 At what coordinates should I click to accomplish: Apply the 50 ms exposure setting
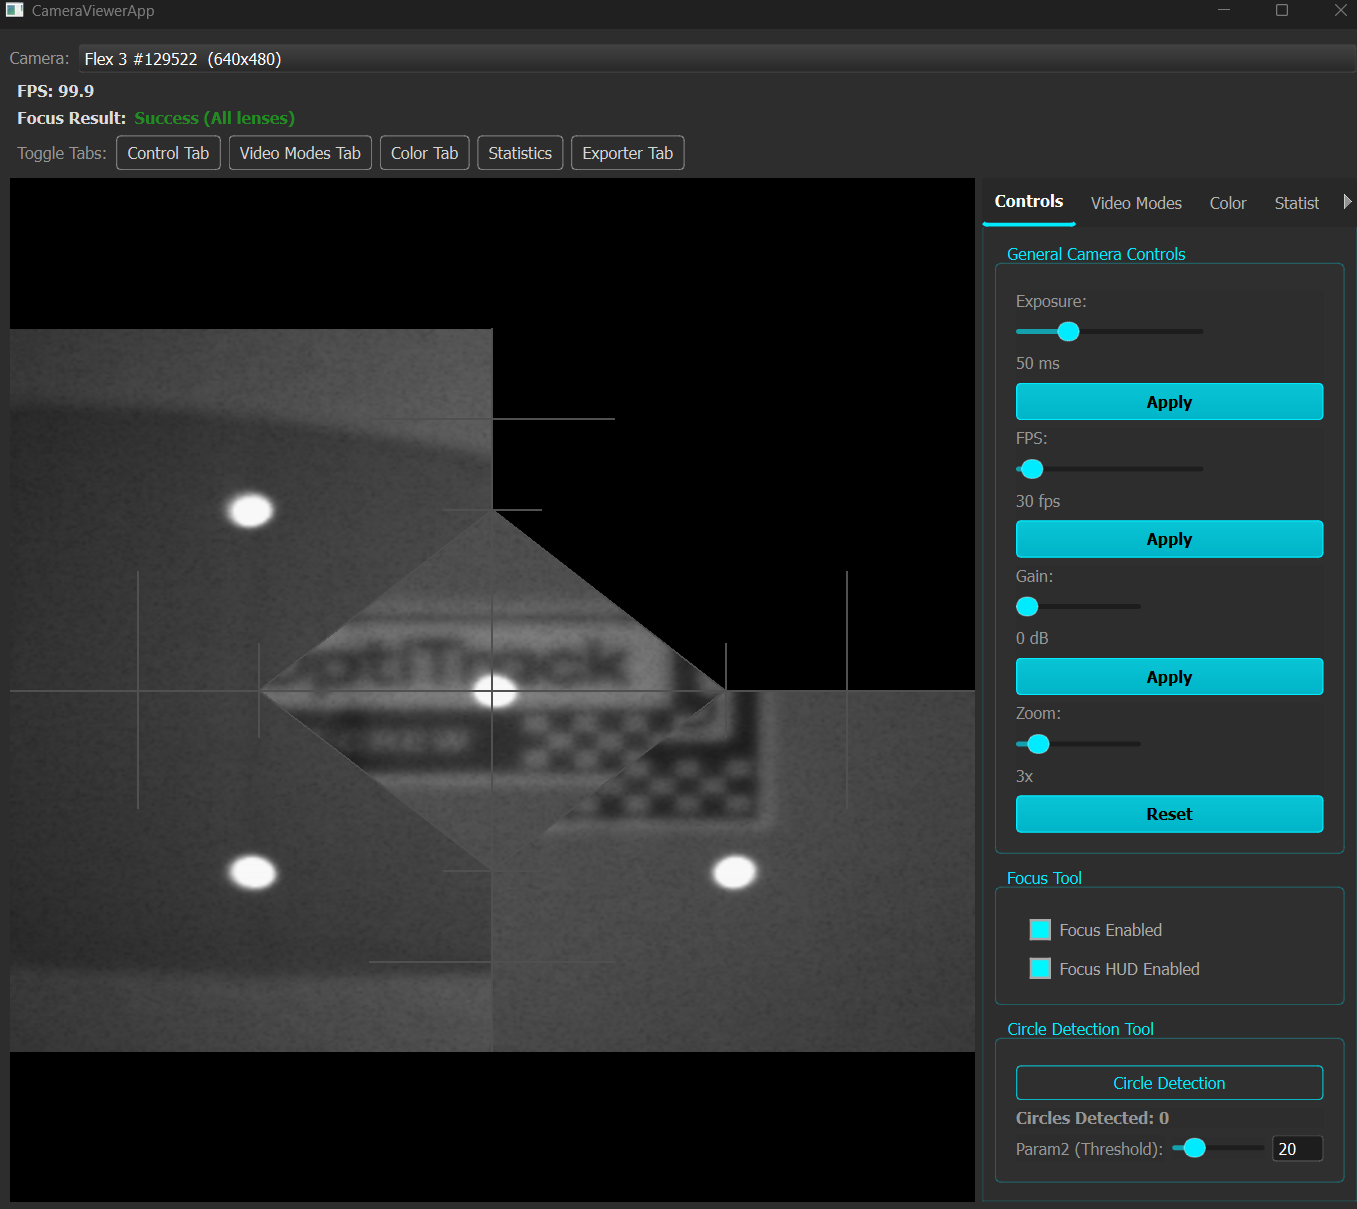tap(1168, 401)
